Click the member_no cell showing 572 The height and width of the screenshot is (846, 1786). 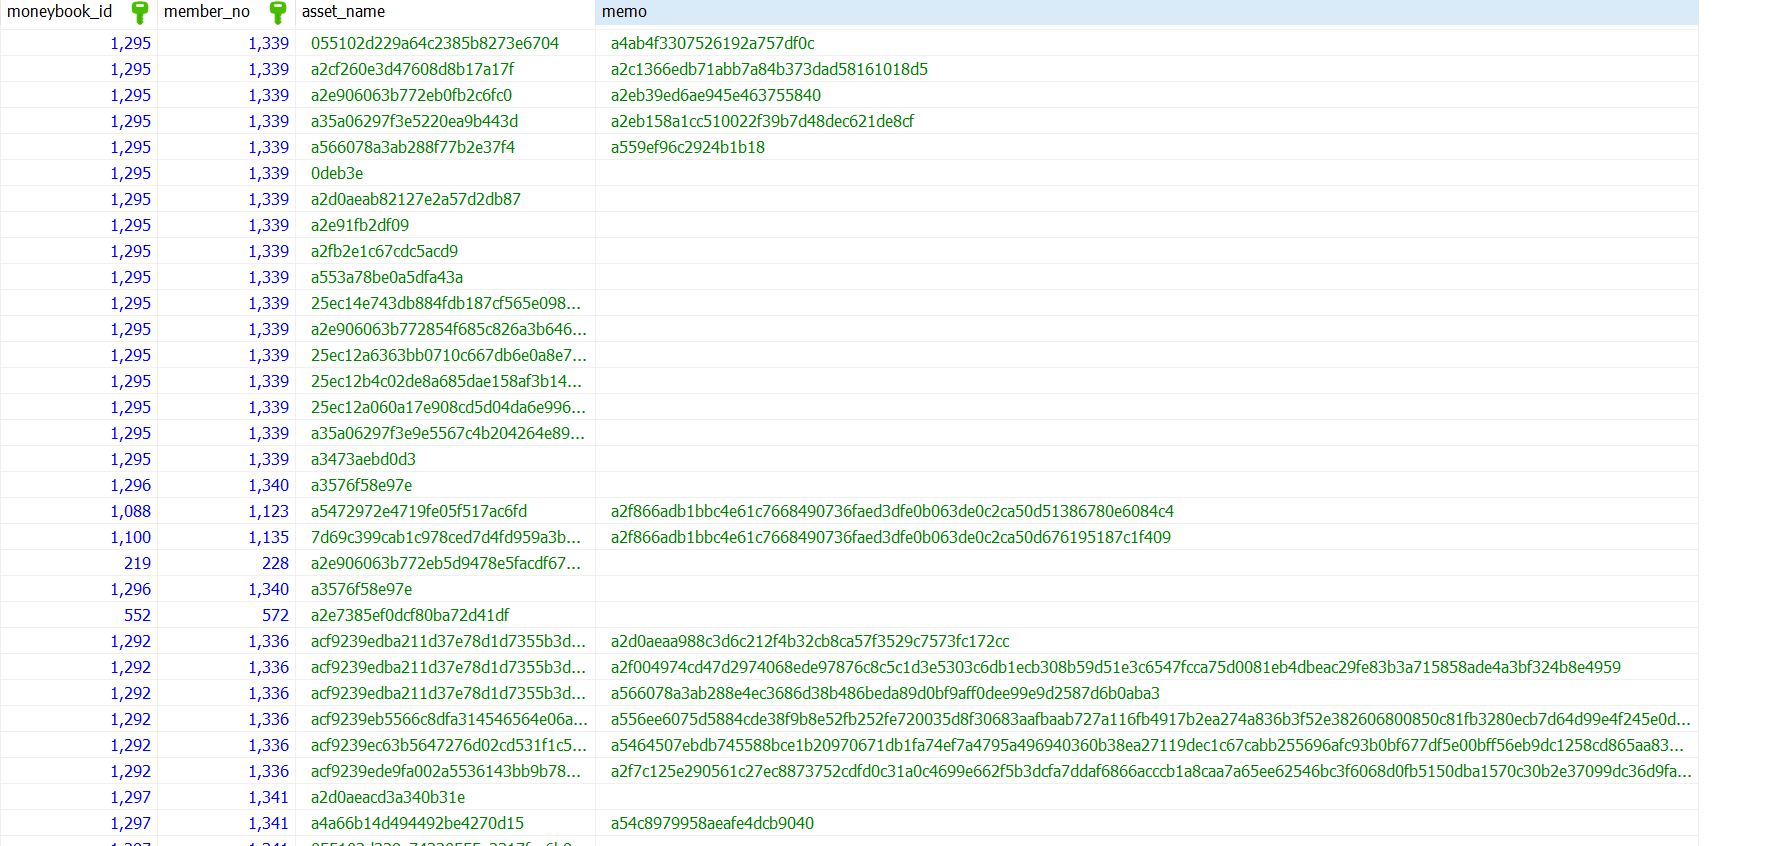coord(275,615)
